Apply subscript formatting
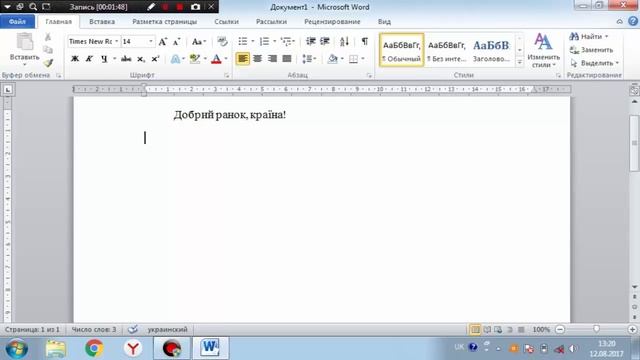This screenshot has width=640, height=360. coord(141,59)
